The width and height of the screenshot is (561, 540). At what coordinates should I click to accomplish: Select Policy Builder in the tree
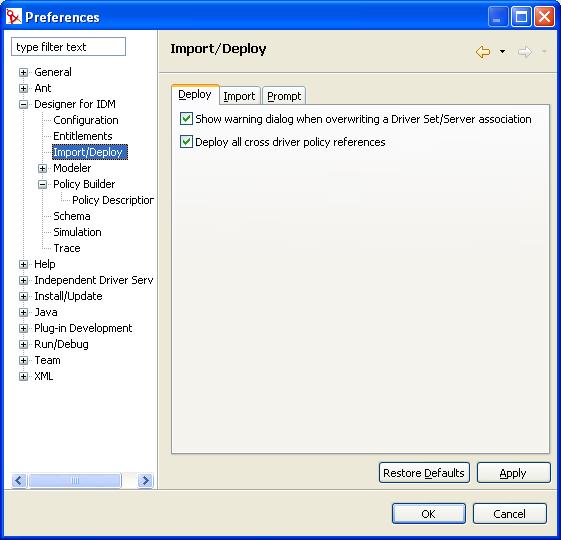84,184
